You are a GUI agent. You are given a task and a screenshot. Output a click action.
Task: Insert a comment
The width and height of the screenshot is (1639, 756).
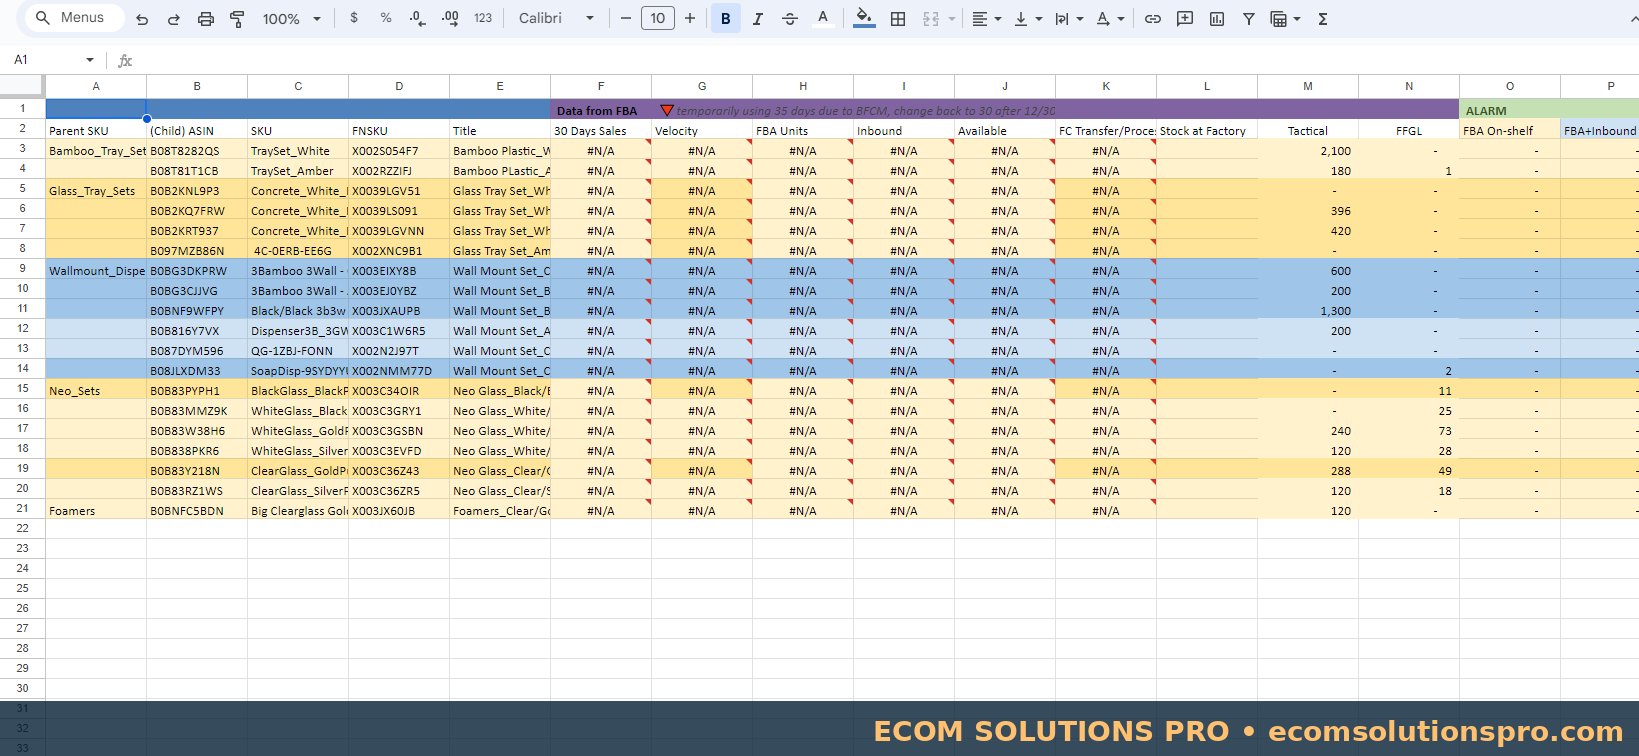tap(1185, 19)
